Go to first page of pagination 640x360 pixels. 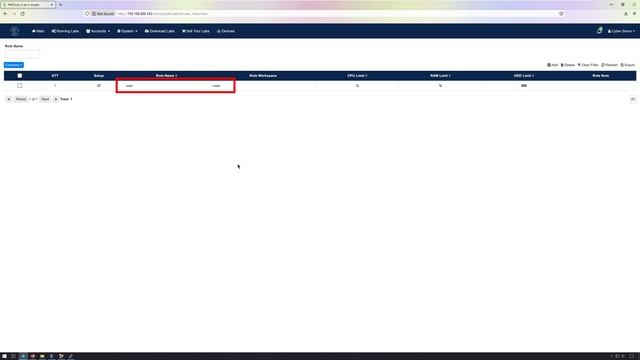click(x=9, y=99)
